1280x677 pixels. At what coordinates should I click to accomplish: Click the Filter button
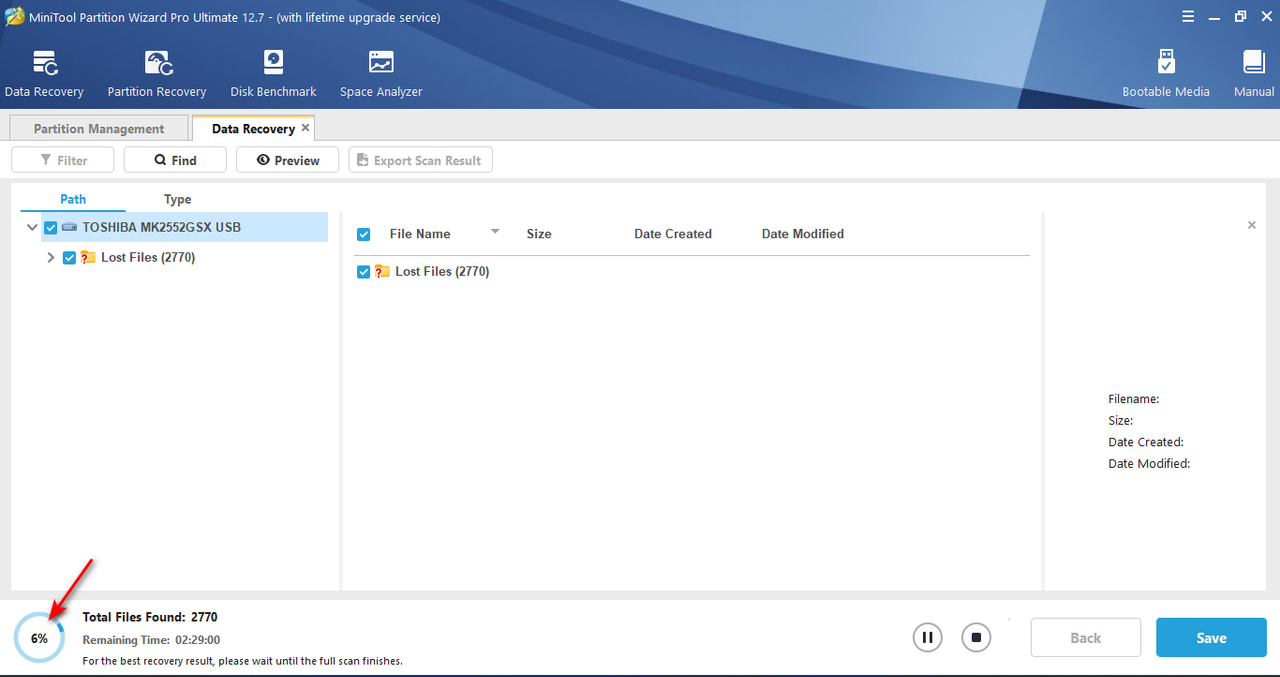click(x=63, y=160)
